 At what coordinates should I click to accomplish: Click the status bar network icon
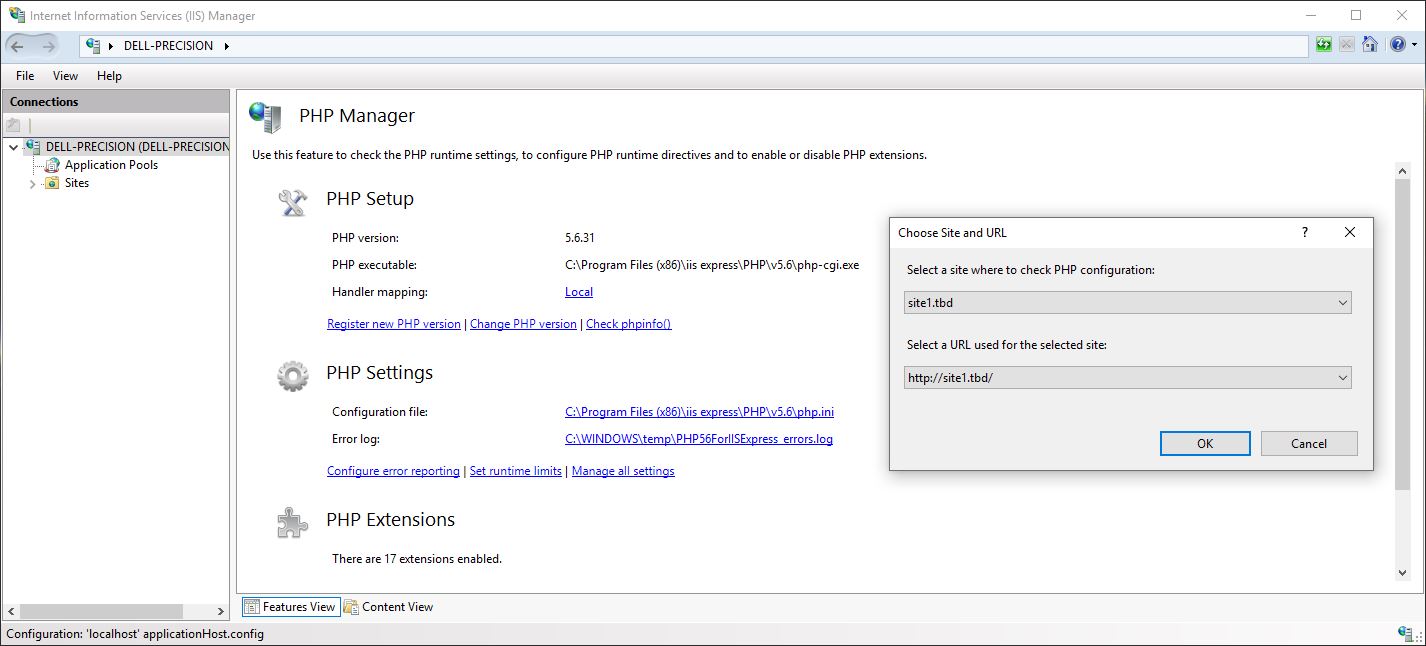[1406, 634]
